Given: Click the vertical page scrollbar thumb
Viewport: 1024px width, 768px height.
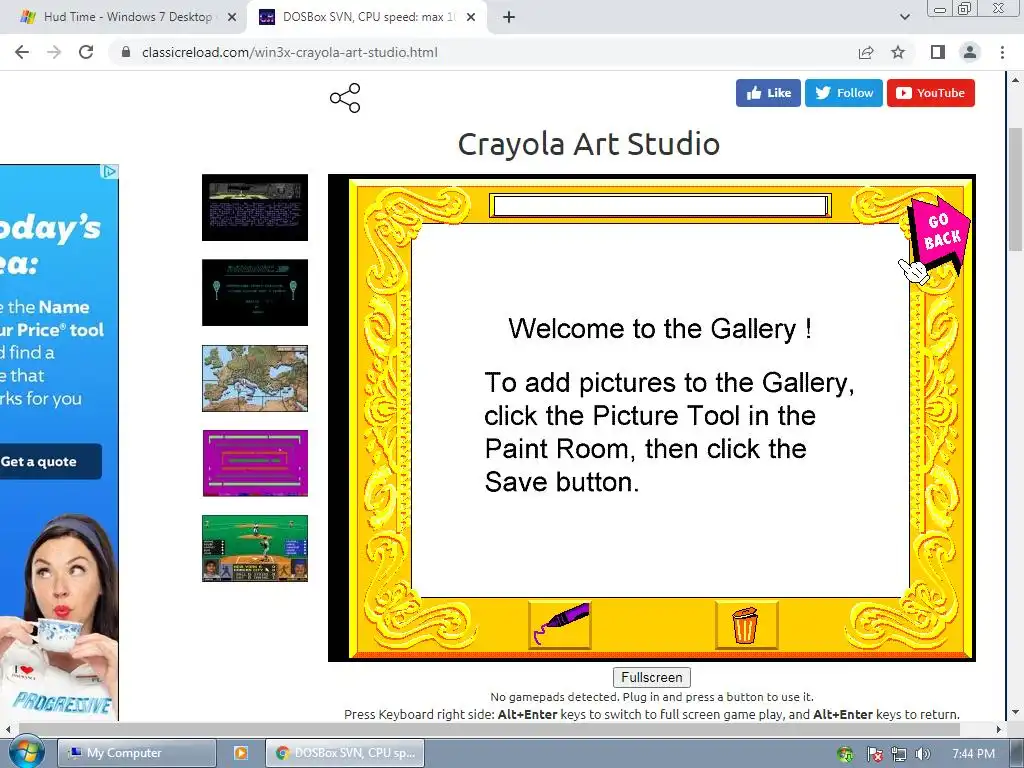Looking at the screenshot, I should 1015,189.
